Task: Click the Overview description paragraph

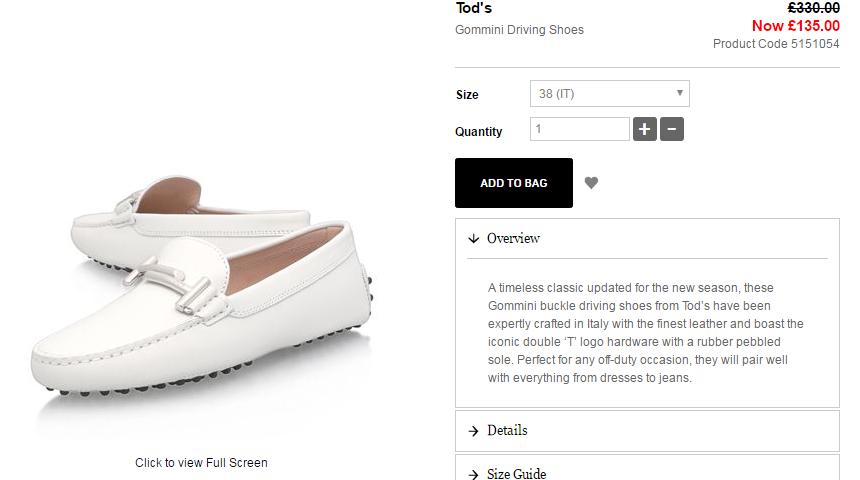Action: click(x=646, y=333)
